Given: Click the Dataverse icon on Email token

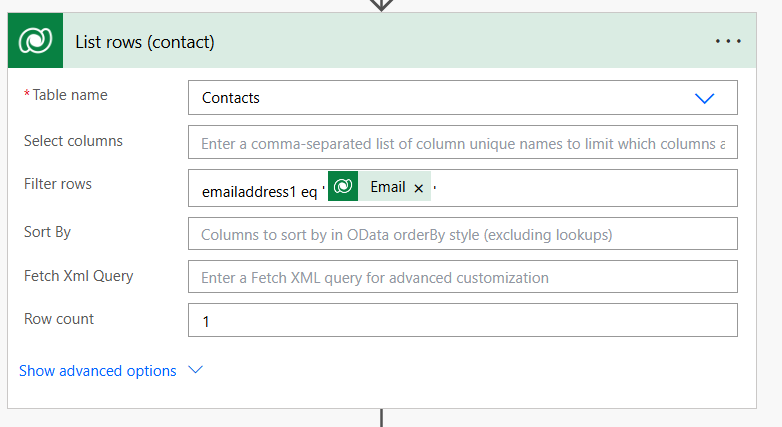Looking at the screenshot, I should pyautogui.click(x=343, y=187).
